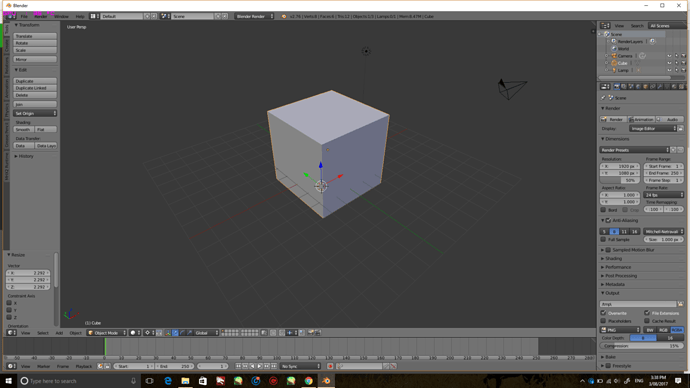Screen dimensions: 690x388
Task: Jump to first frame button
Action: [238, 366]
